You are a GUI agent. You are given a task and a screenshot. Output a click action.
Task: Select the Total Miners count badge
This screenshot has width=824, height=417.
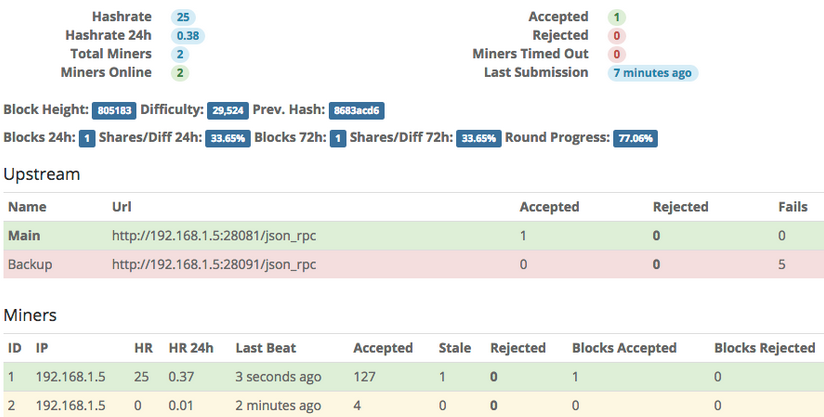click(x=179, y=54)
